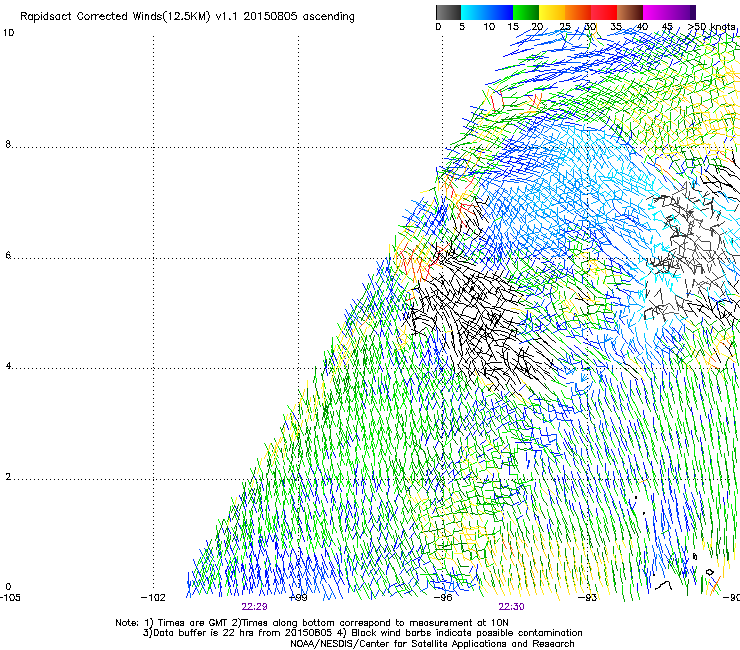The width and height of the screenshot is (740, 650).
Task: Click the latitude axis label '6'
Action: click(8, 255)
